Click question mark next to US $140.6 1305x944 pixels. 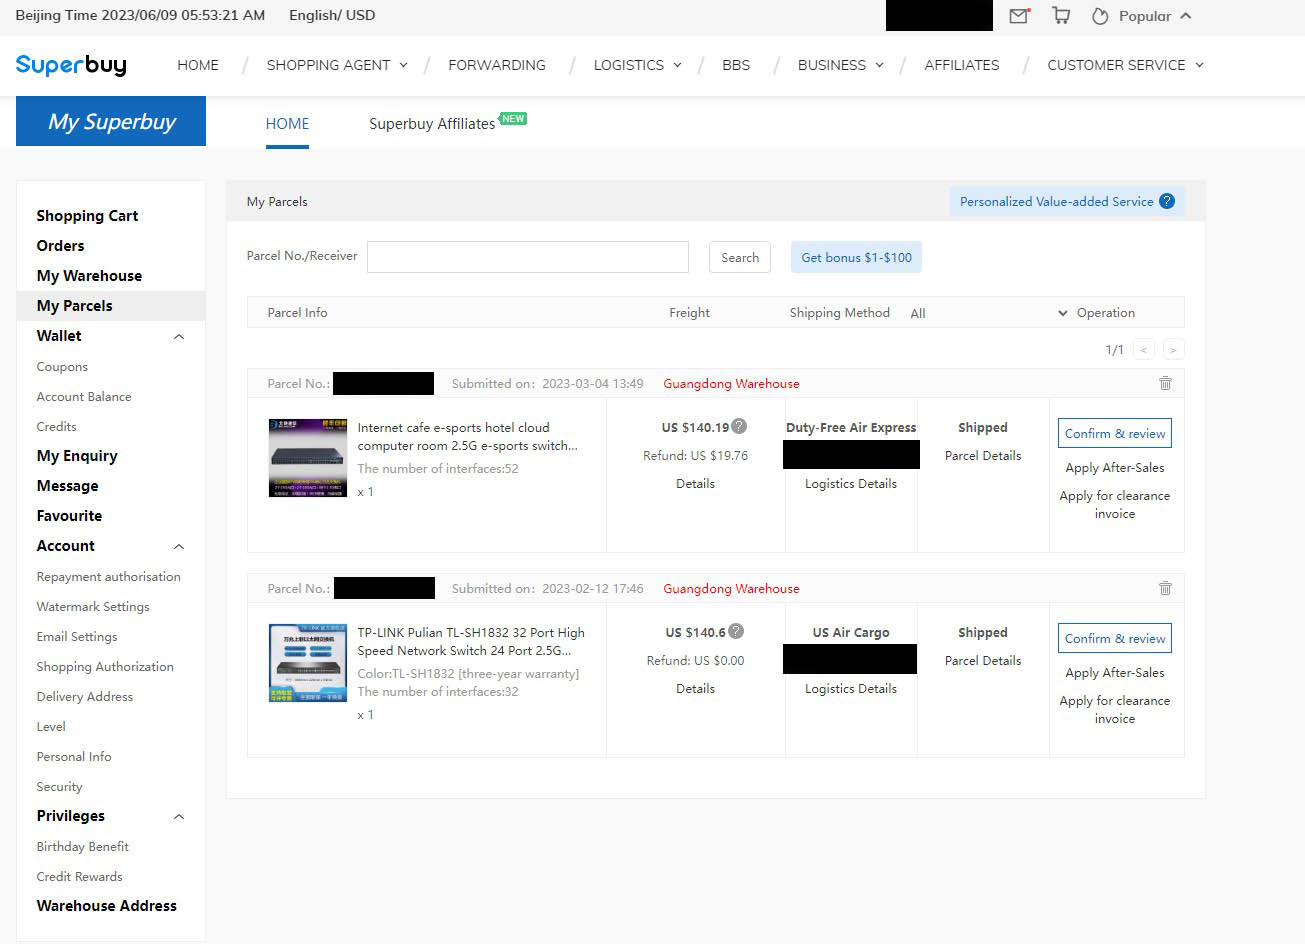[736, 632]
